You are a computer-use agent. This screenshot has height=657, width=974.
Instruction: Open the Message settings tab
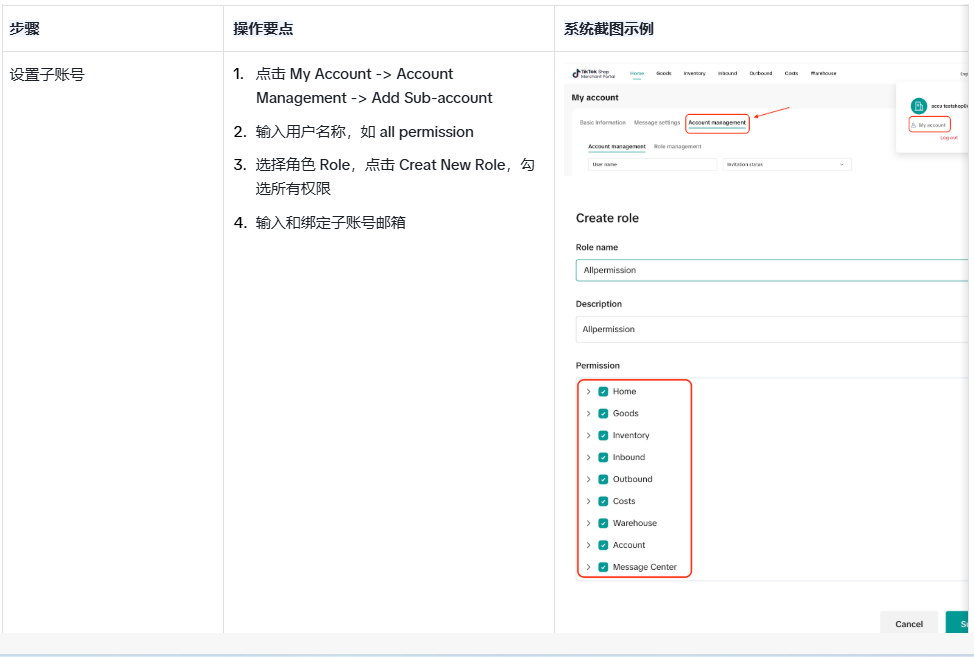pos(656,123)
